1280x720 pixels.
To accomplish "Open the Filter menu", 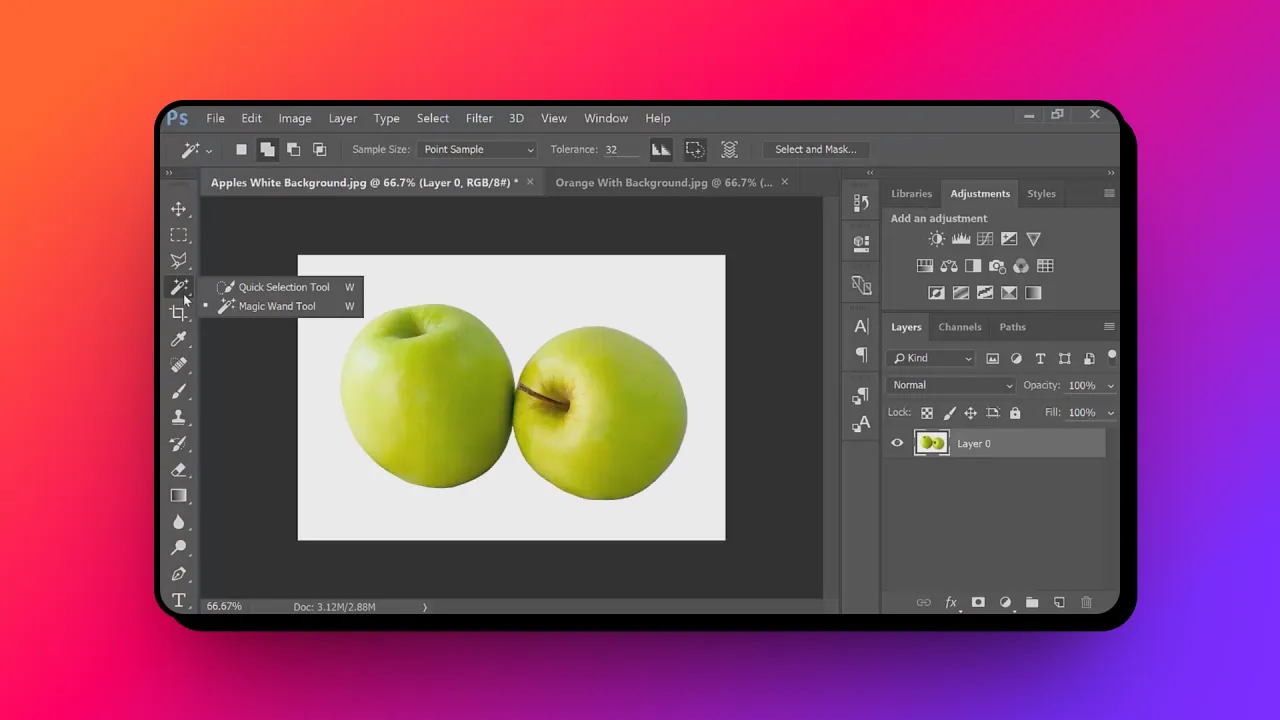I will [x=479, y=118].
